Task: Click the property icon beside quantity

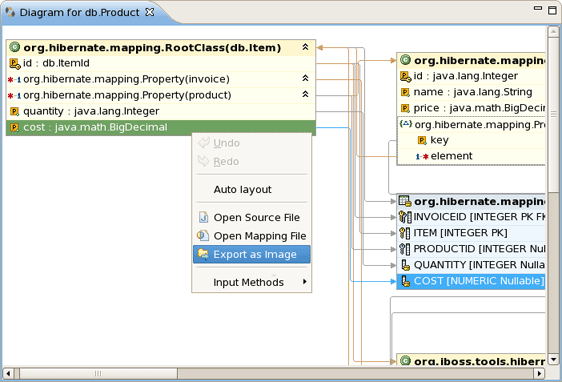Action: point(14,111)
